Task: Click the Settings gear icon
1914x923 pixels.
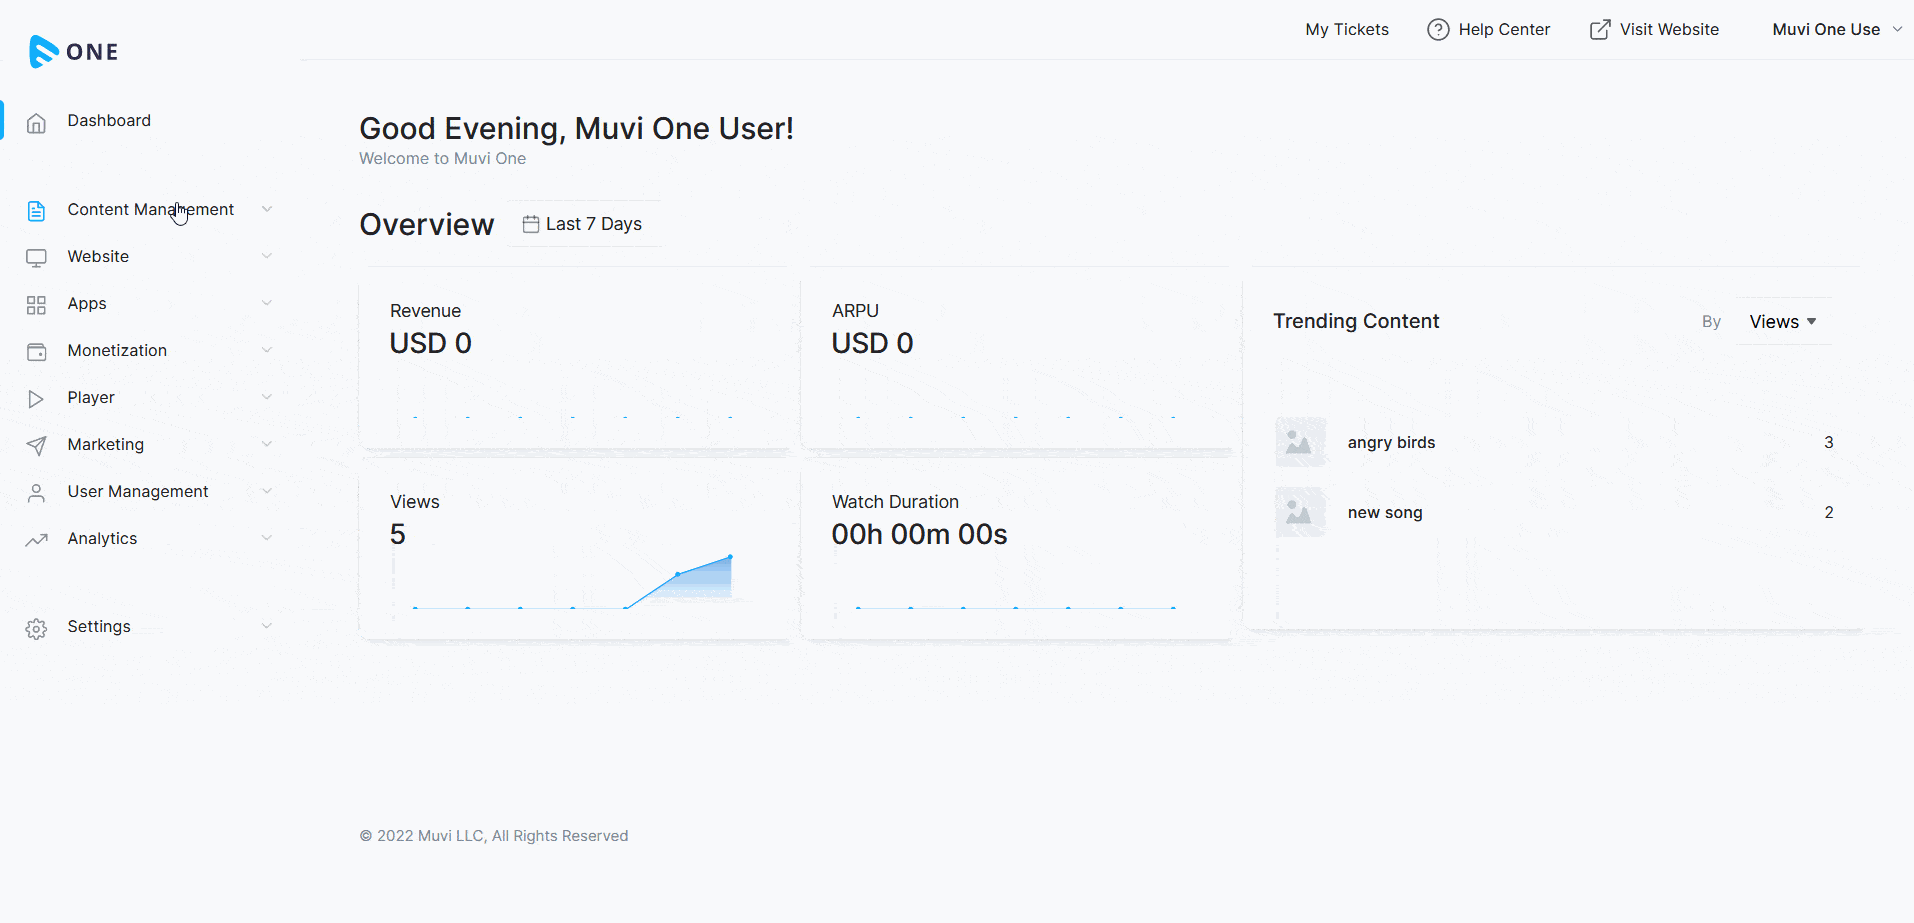Action: 36,629
